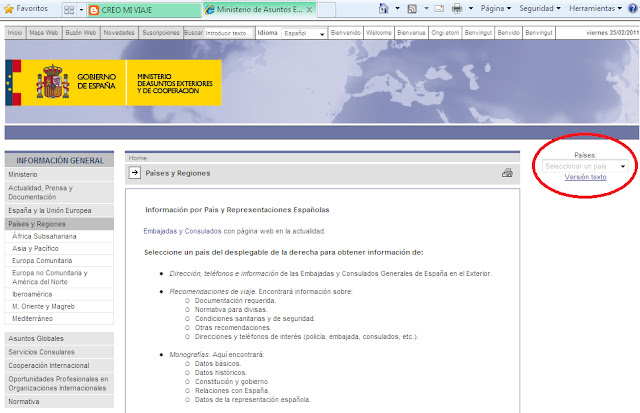Open Novedades link
640x413 pixels.
click(119, 33)
